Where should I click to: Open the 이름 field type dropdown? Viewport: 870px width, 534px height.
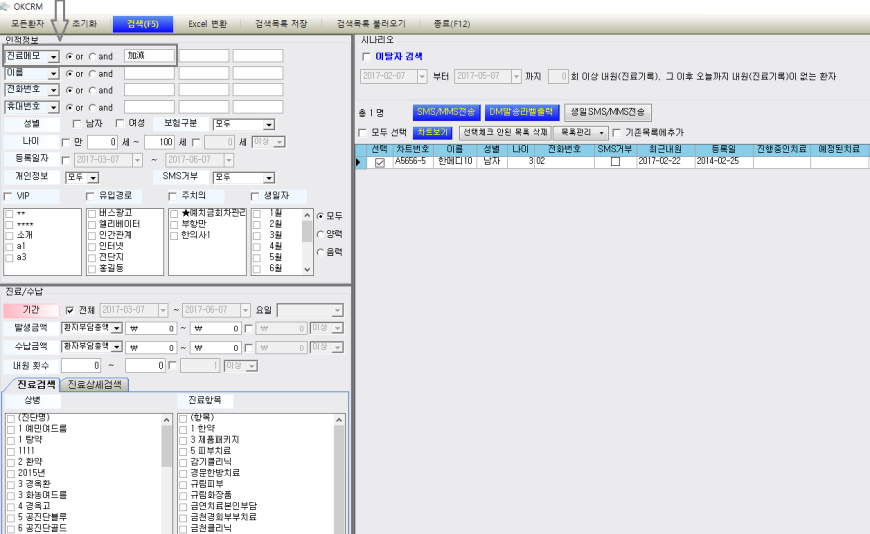[x=53, y=73]
